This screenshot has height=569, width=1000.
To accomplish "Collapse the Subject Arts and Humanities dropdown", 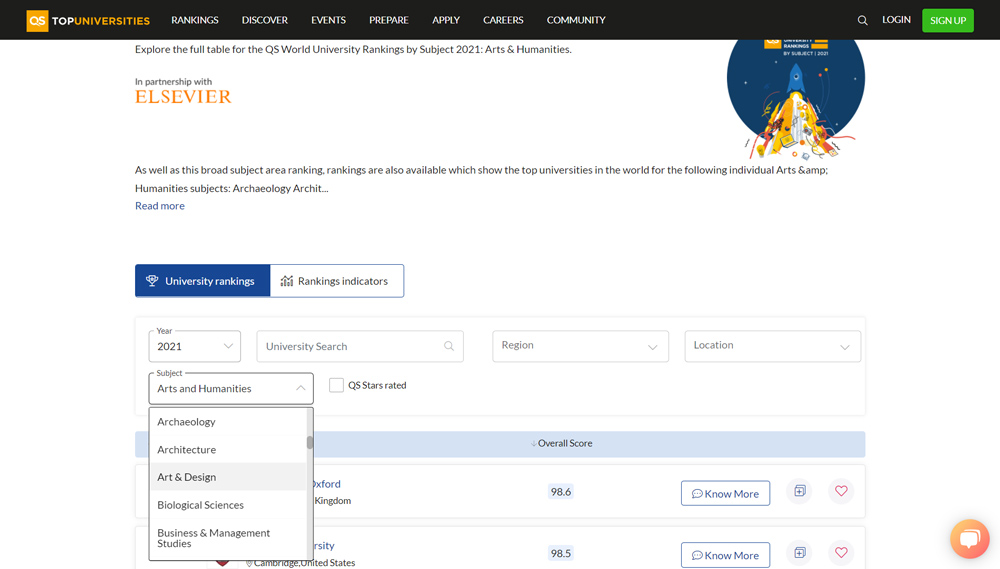I will 231,388.
